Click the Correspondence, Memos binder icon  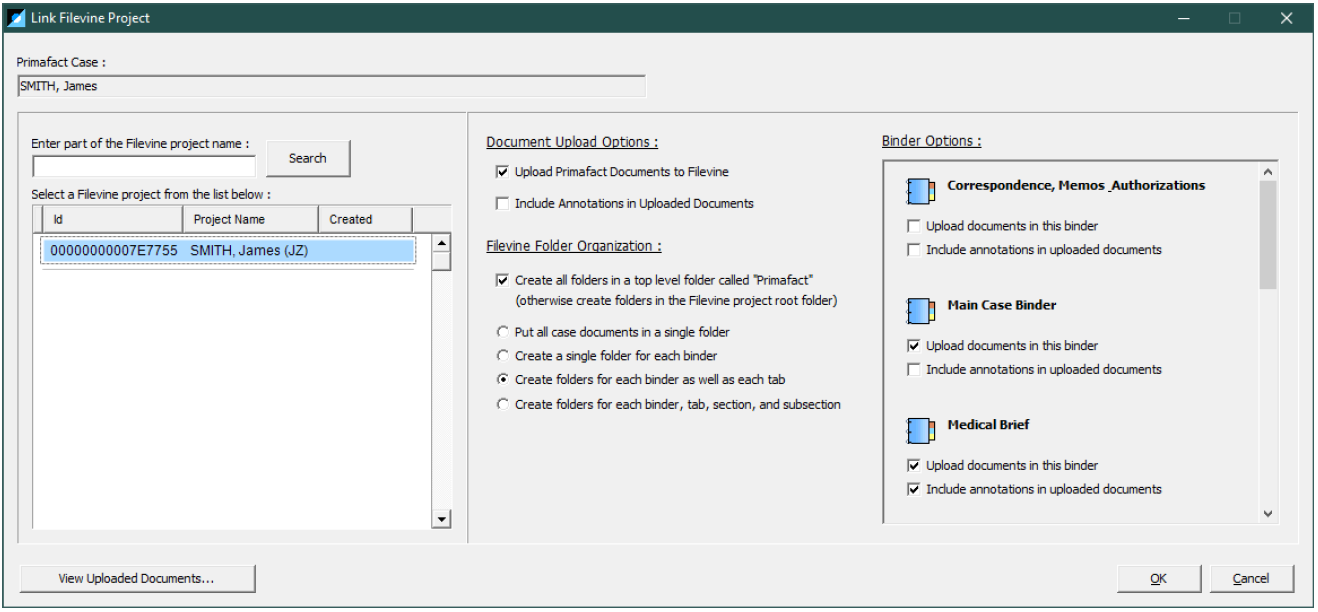pyautogui.click(x=920, y=191)
